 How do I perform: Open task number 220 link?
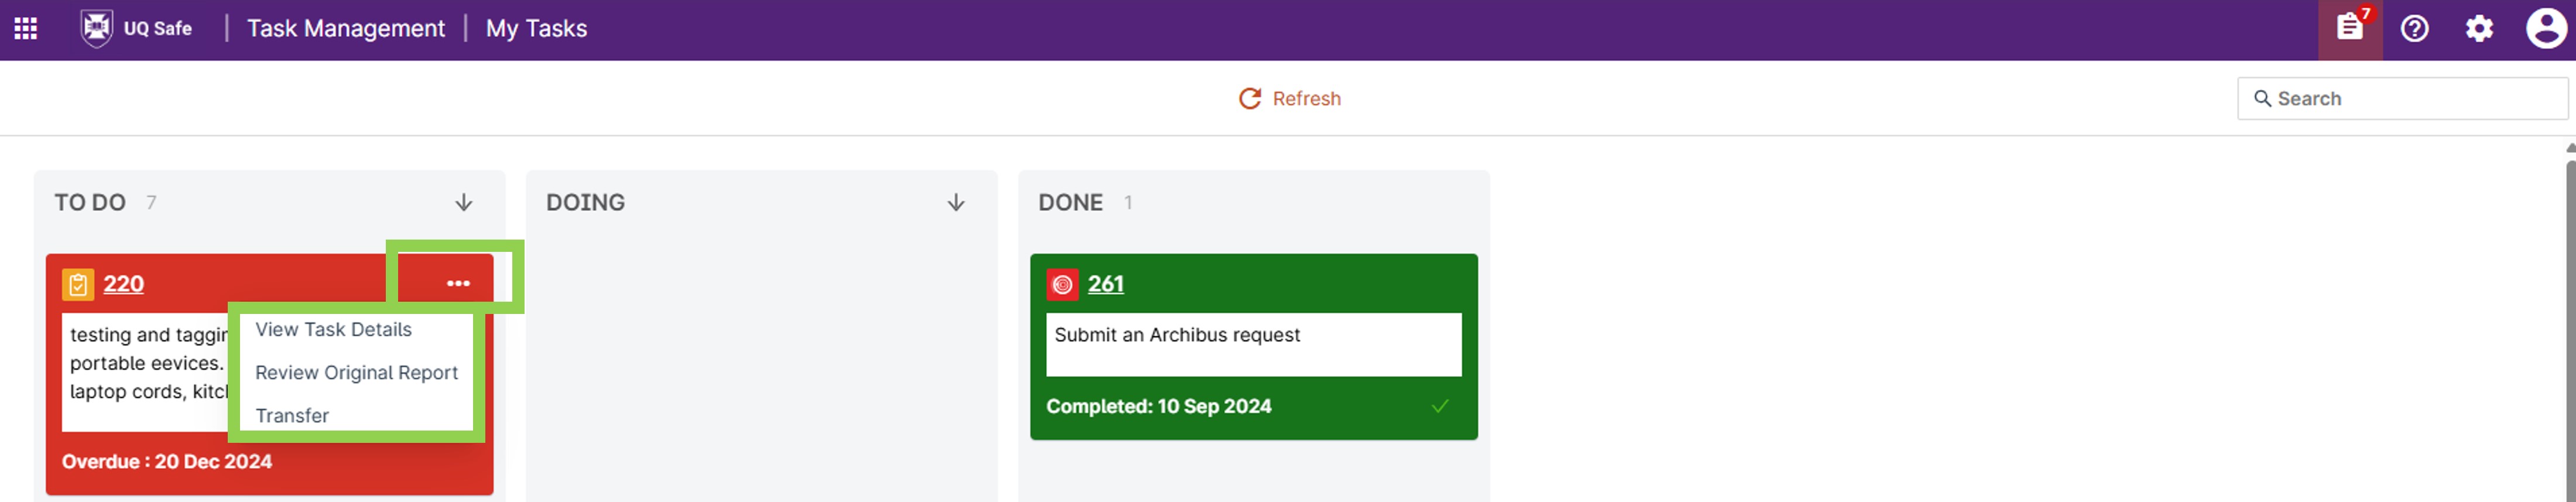[124, 284]
